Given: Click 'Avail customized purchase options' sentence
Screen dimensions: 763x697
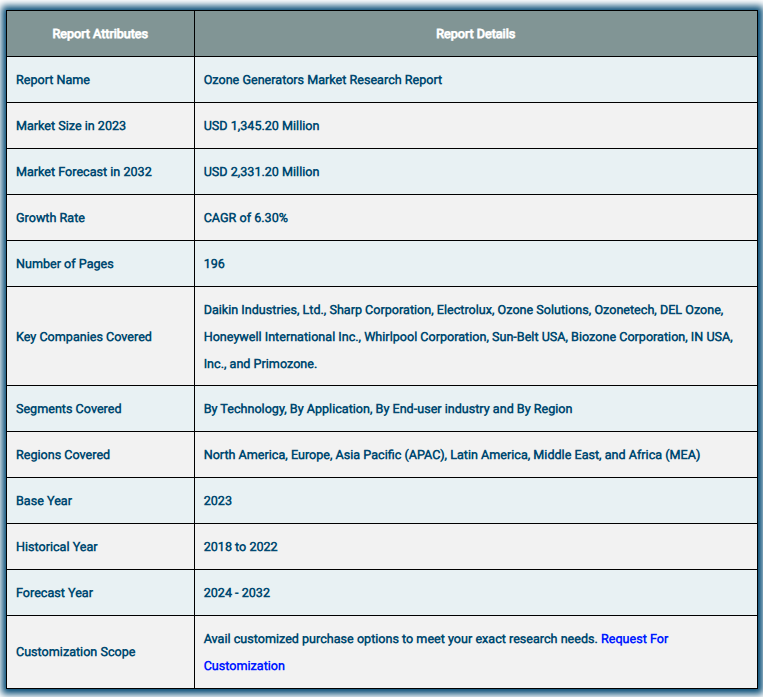Looking at the screenshot, I should (400, 639).
